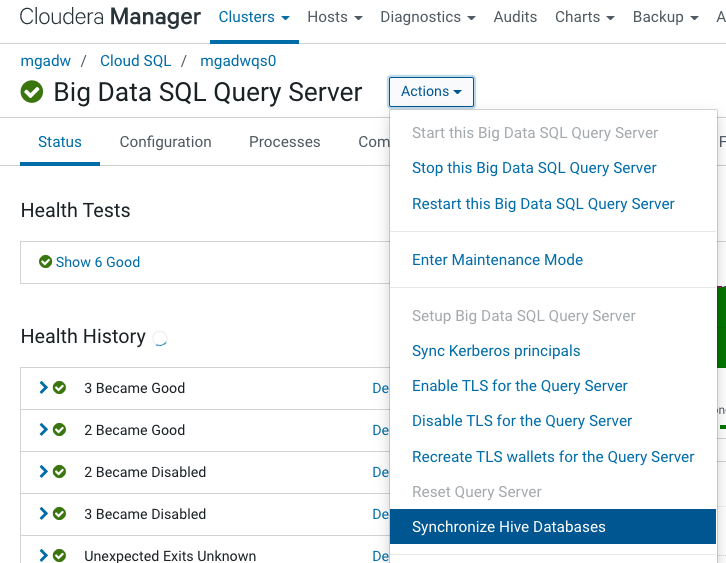Open details link for 3 Became Disabled
The height and width of the screenshot is (563, 726).
(381, 514)
